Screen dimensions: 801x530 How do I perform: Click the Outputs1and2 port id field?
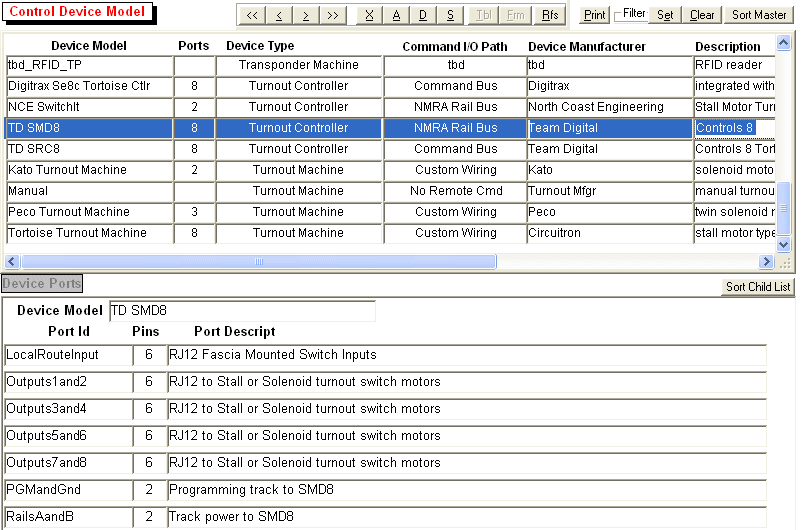pyautogui.click(x=68, y=382)
